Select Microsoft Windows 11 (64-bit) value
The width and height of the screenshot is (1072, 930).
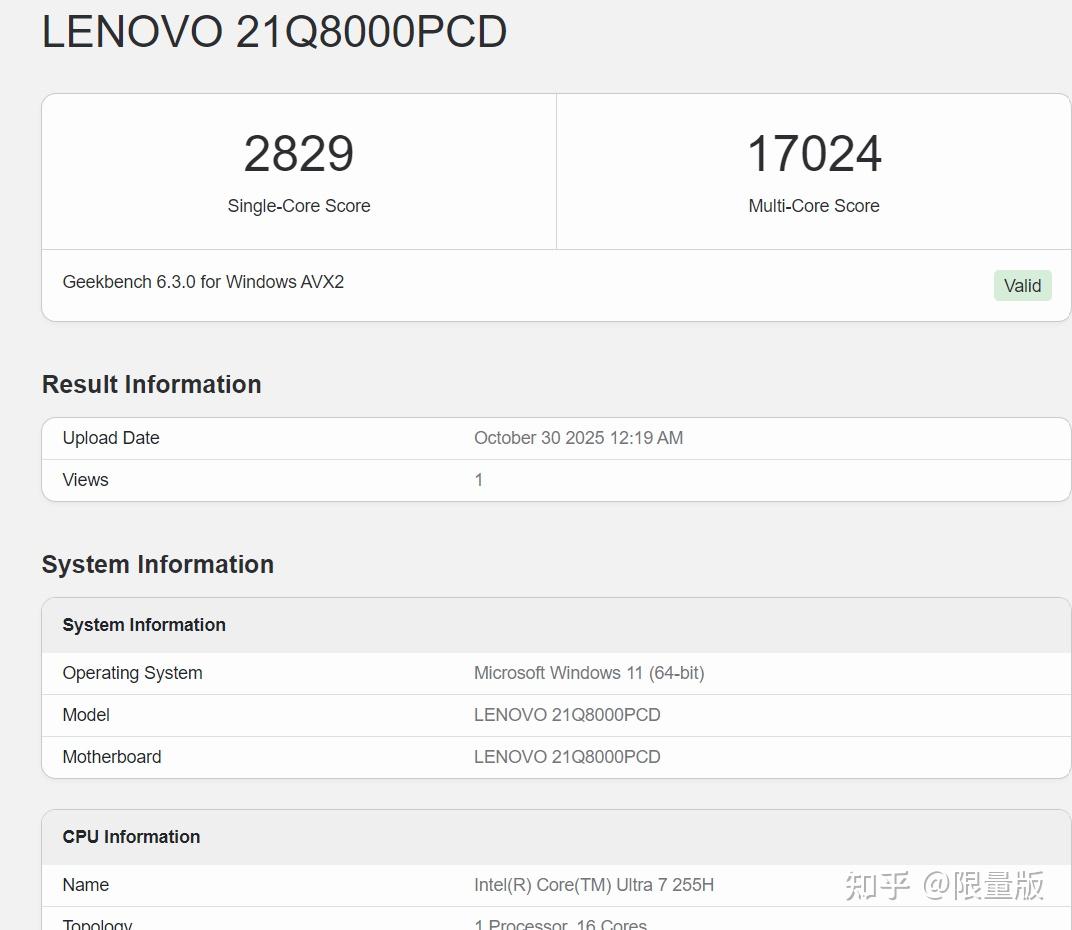pos(589,673)
